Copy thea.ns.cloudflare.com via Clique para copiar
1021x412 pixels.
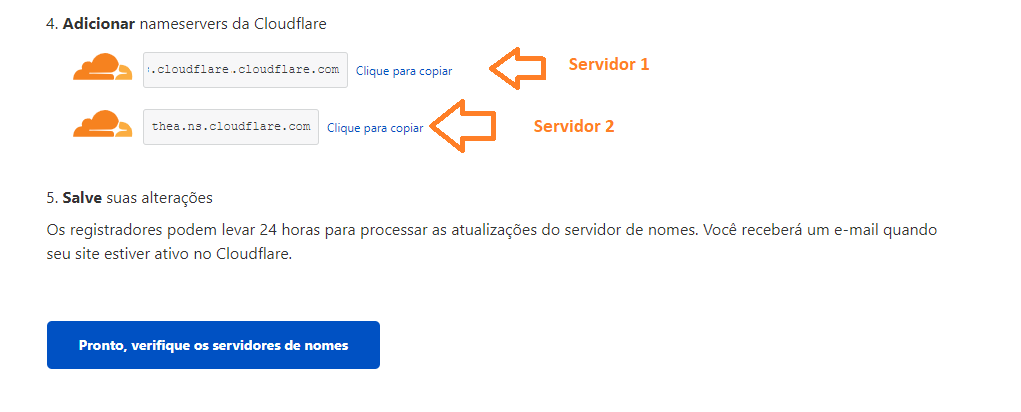coord(375,128)
